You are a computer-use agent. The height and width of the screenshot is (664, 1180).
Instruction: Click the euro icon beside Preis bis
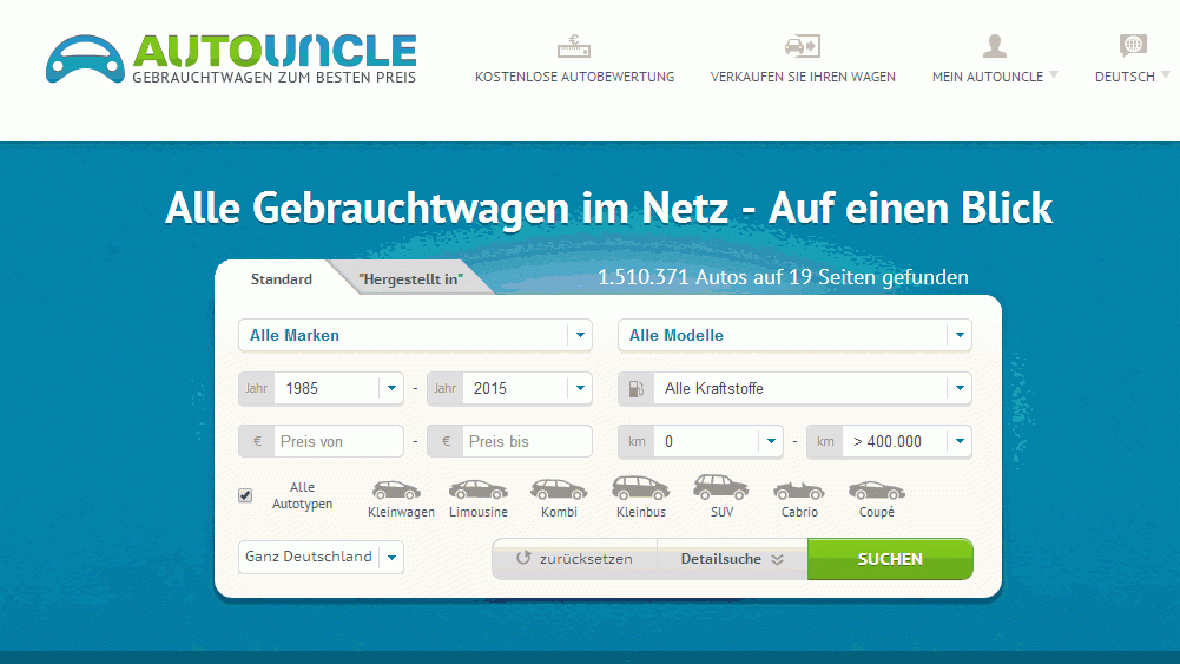coord(446,441)
